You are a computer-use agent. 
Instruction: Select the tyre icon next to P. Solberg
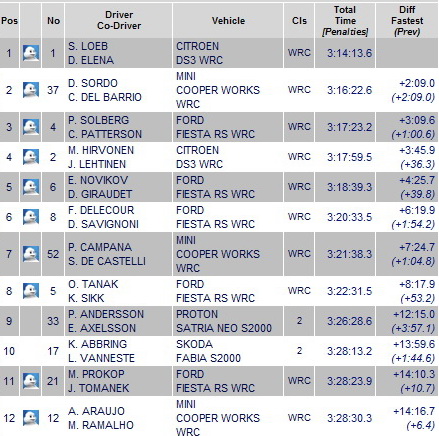click(x=31, y=127)
